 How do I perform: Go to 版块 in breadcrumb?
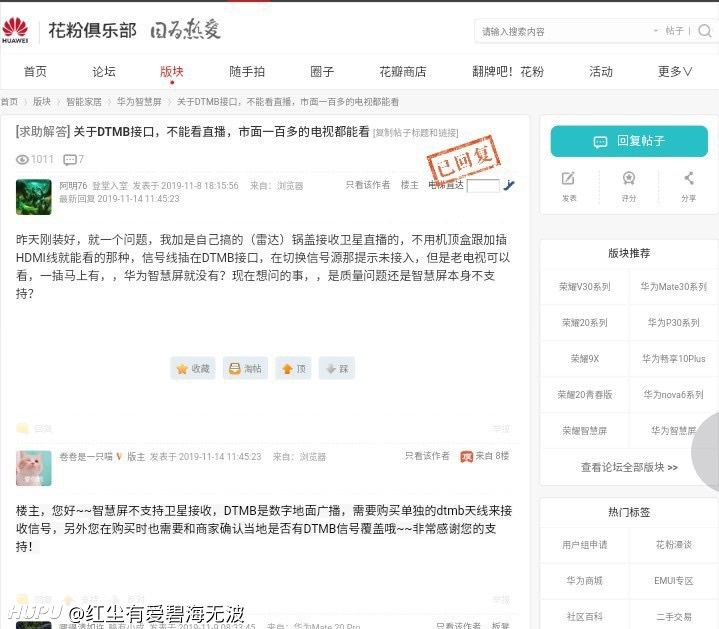pos(42,102)
